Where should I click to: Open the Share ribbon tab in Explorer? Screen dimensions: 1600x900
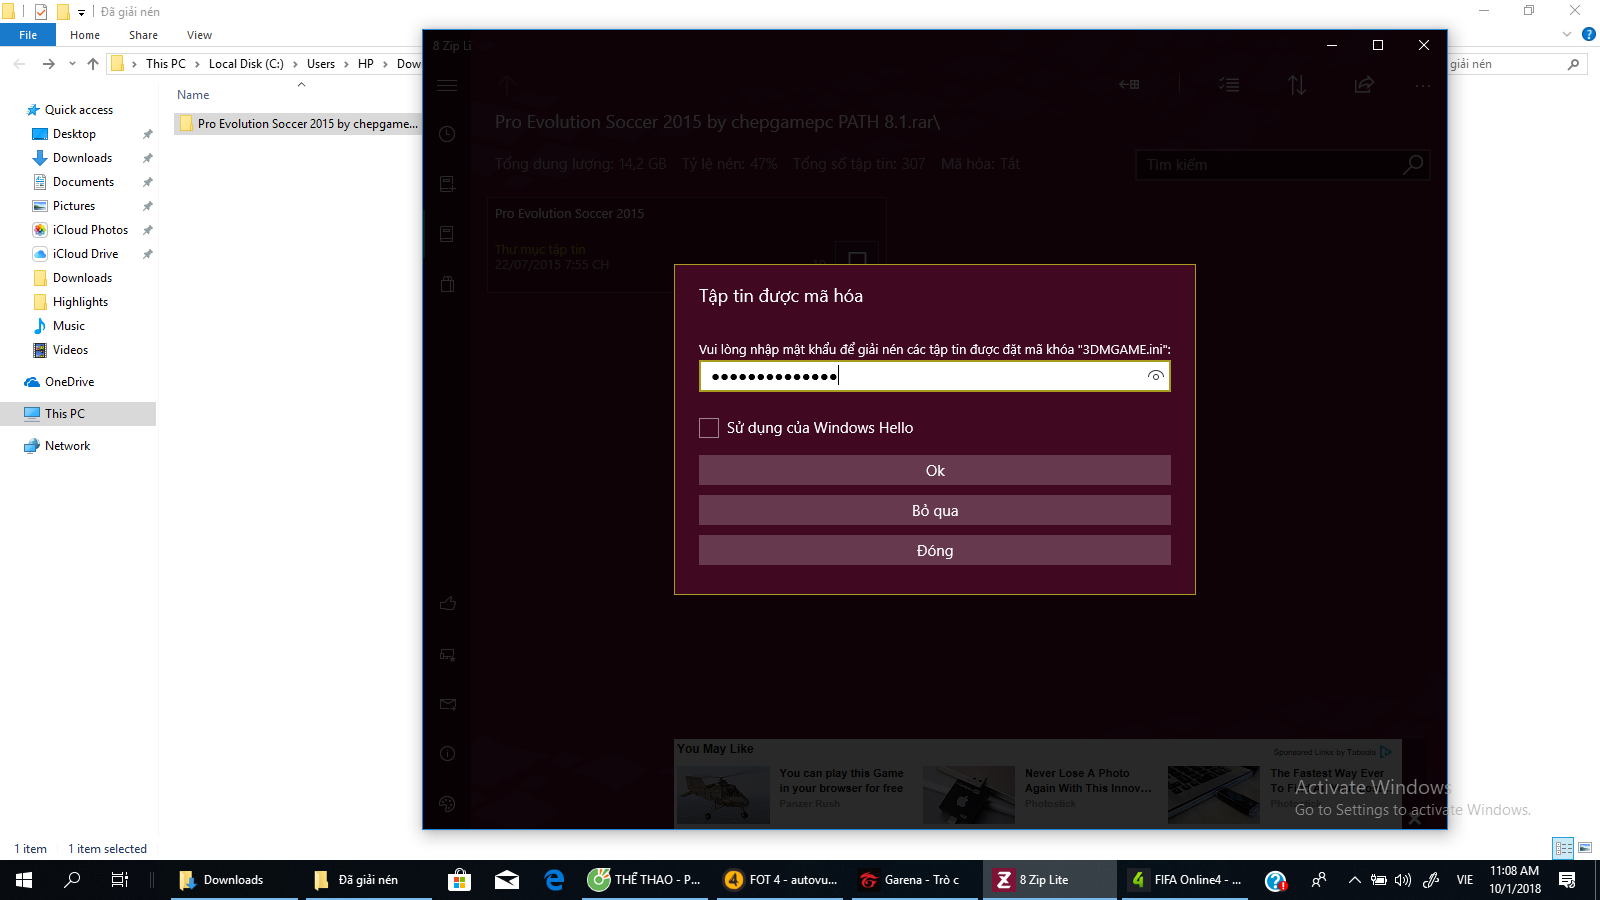tap(143, 35)
